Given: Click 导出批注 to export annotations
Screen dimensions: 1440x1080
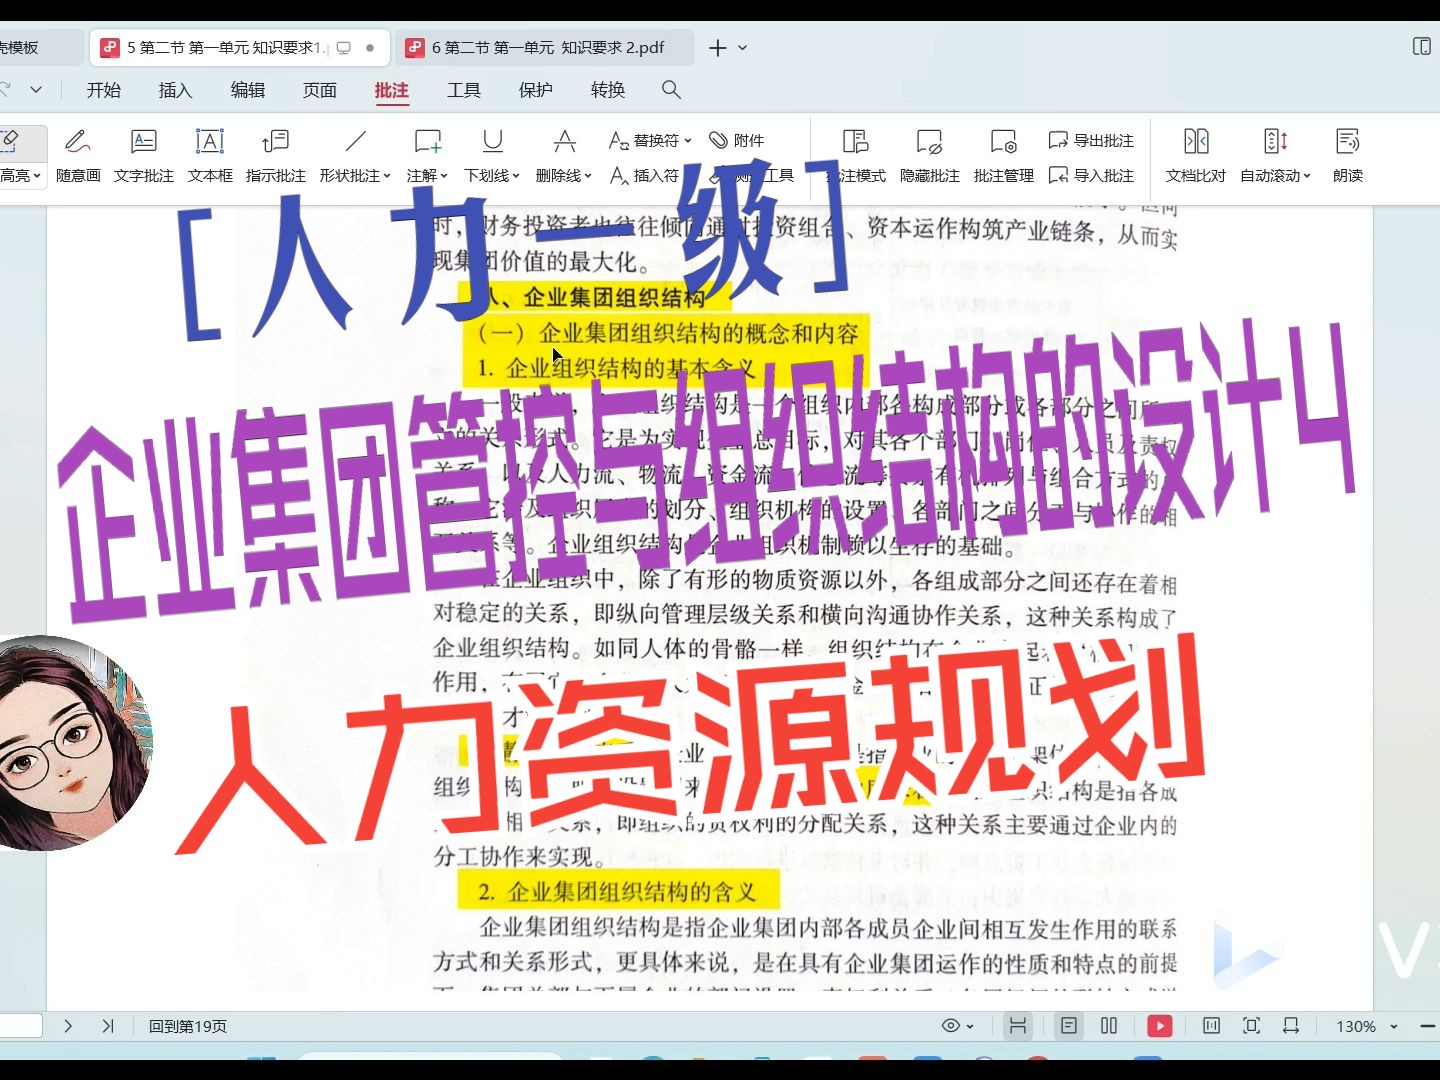Looking at the screenshot, I should (1090, 140).
